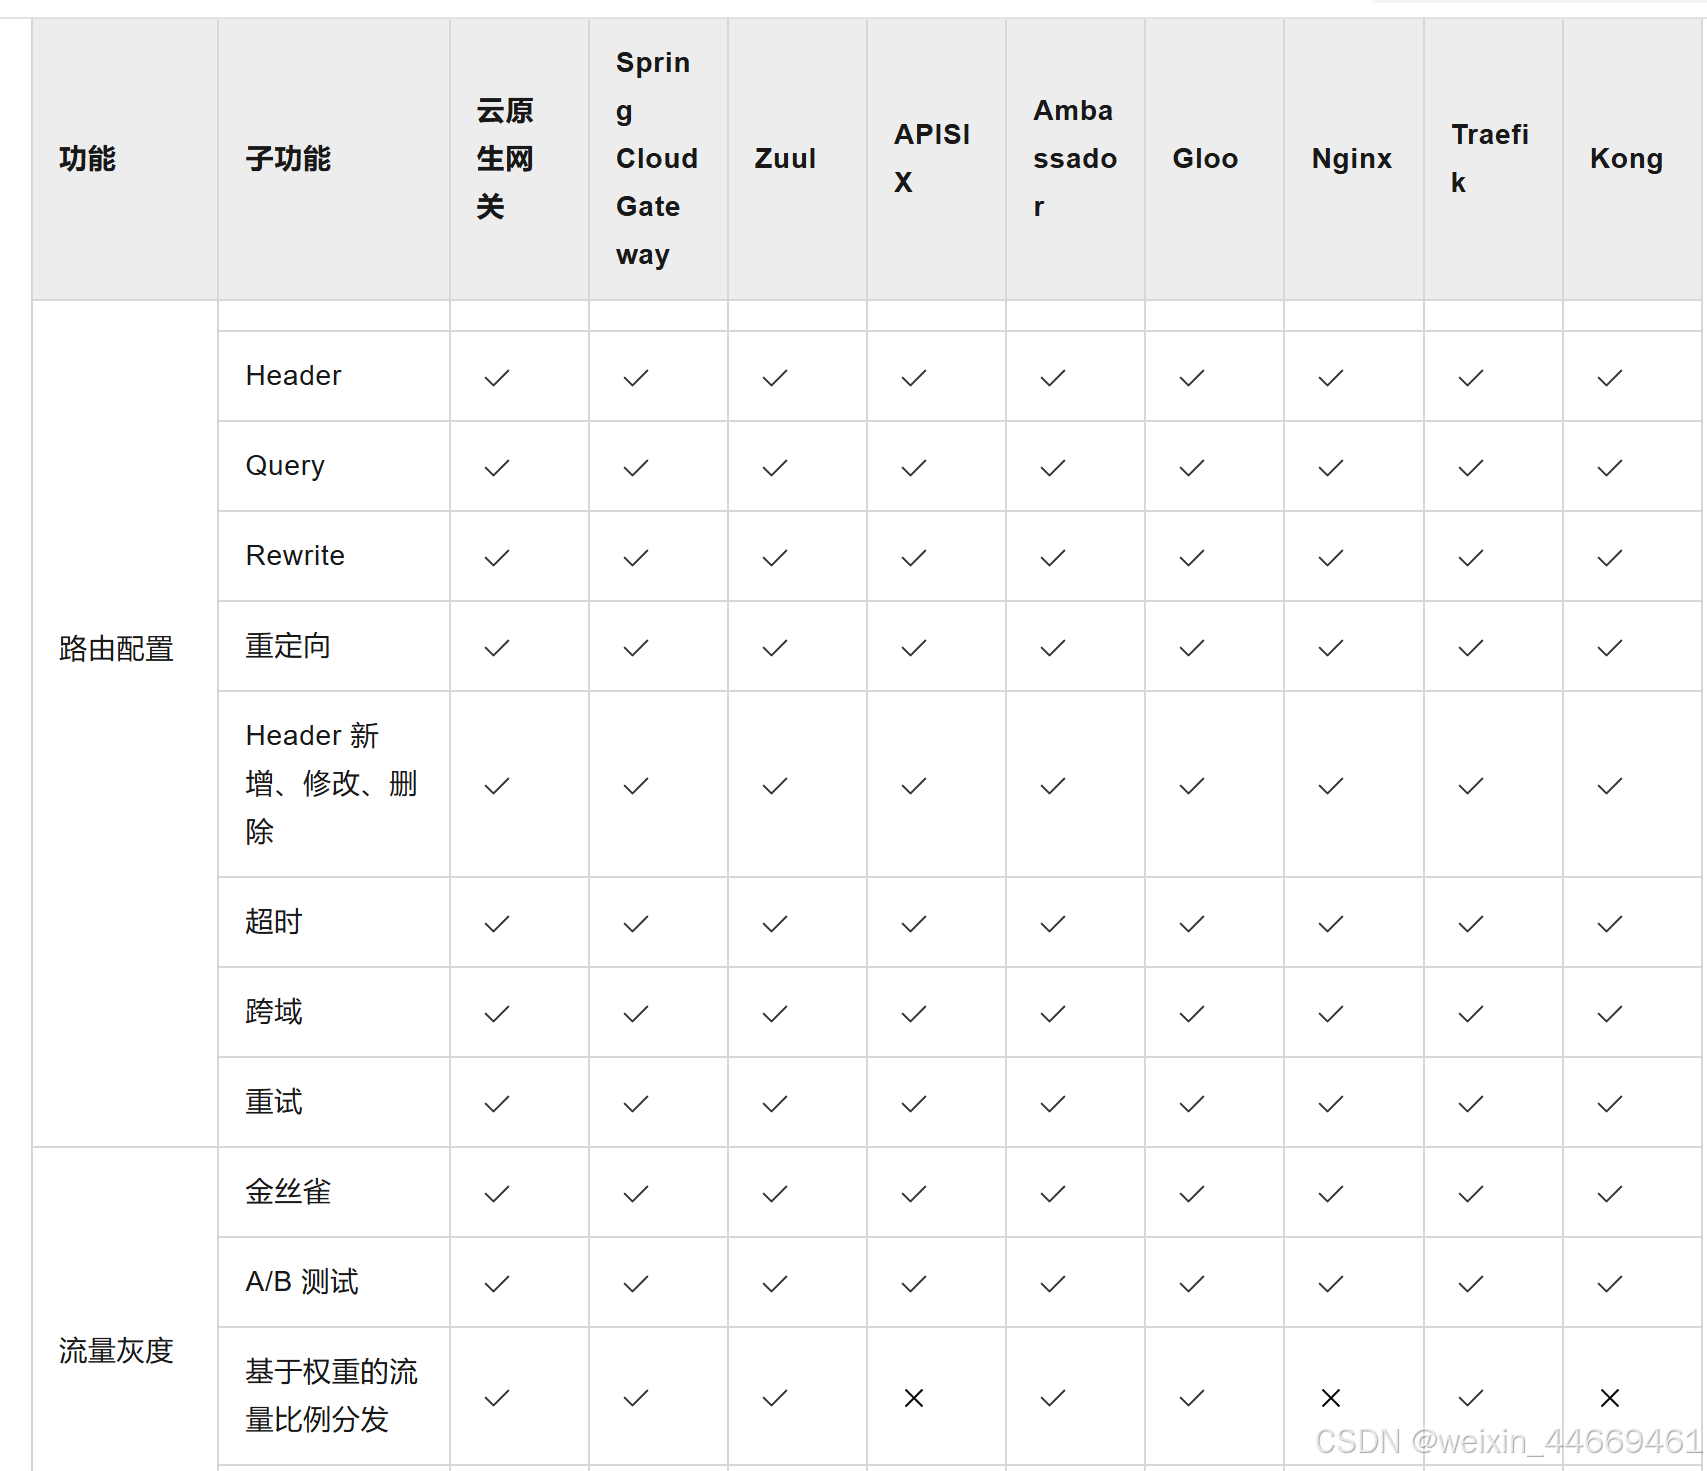Screen dimensions: 1707x1471
Task: Click weighted traffic checkmark under Zuul
Action: (x=775, y=1398)
